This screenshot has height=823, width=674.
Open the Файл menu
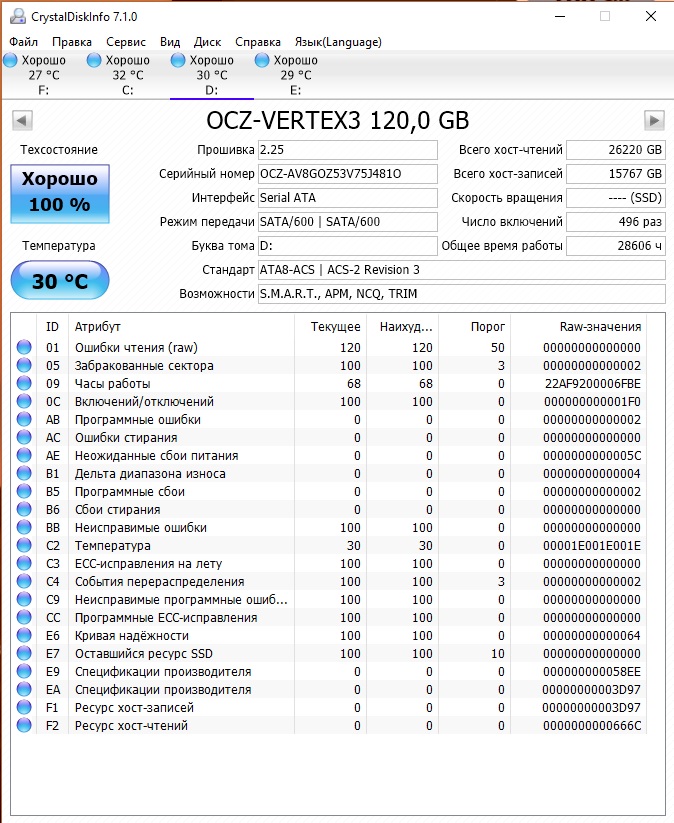point(24,42)
